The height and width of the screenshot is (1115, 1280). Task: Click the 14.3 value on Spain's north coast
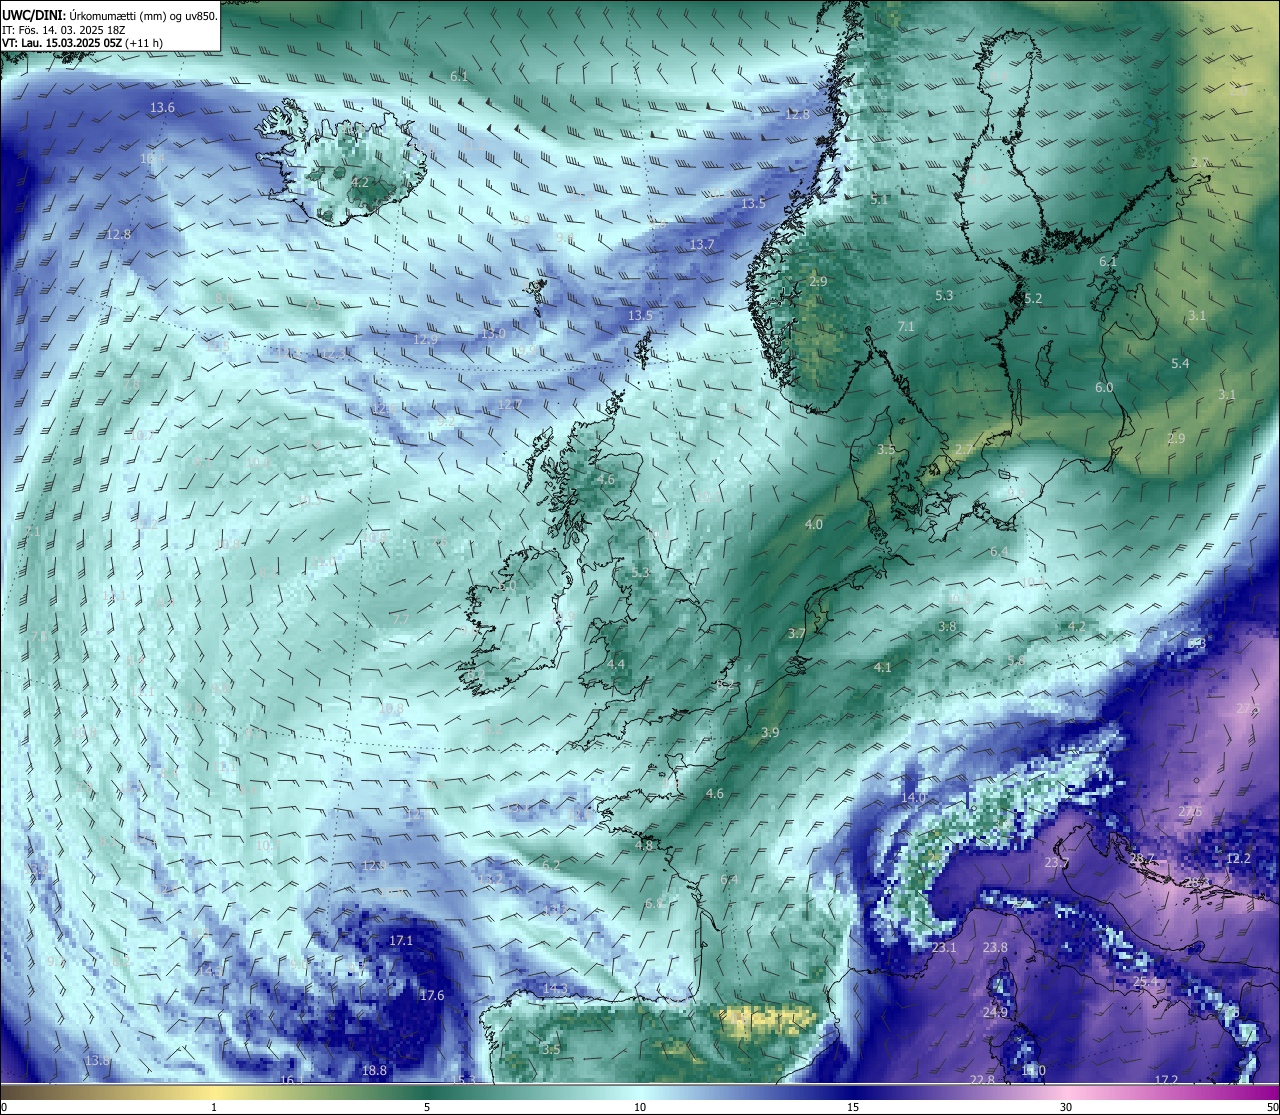(555, 989)
